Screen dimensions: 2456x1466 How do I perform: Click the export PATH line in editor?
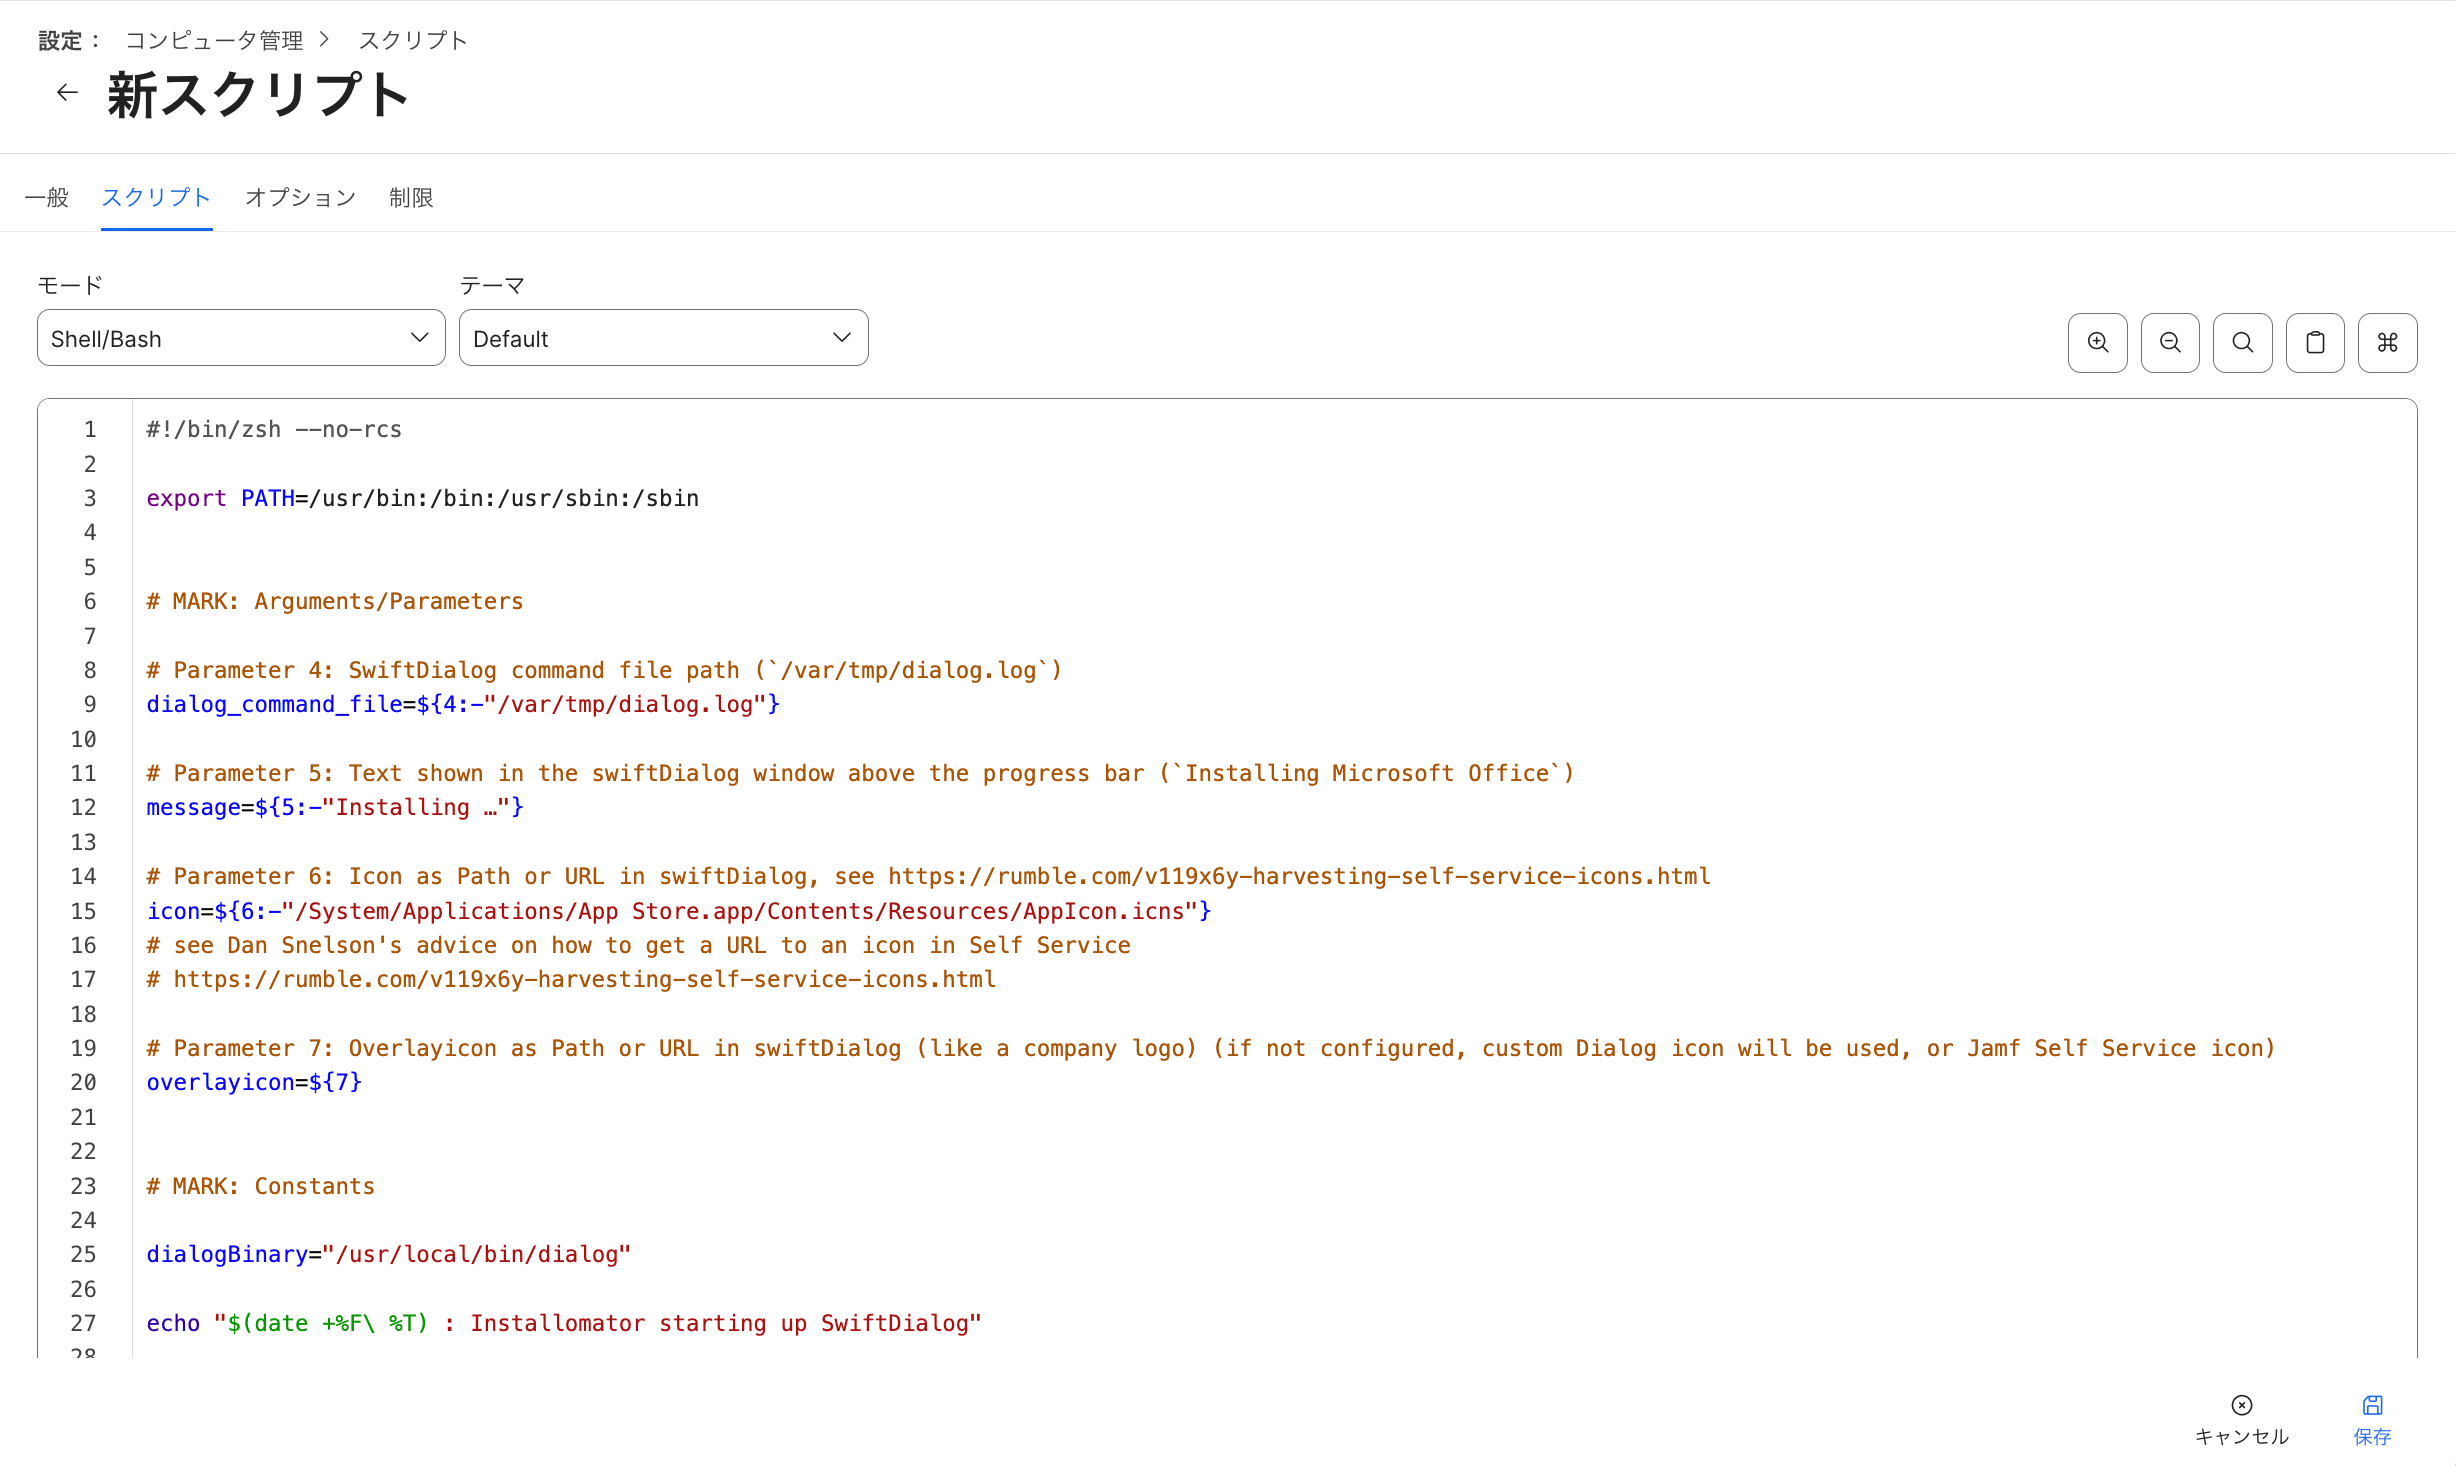coord(423,498)
